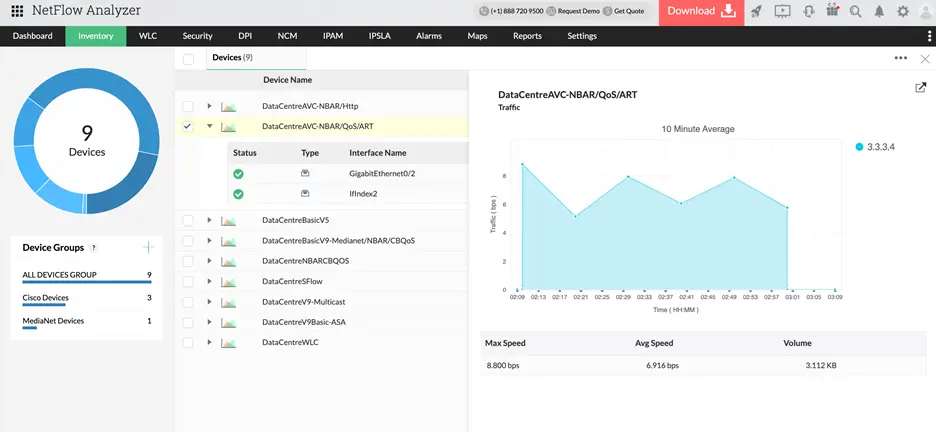Uncheck the DataCentreAVC-NBAR/QoS/ART checkbox
Image resolution: width=936 pixels, height=432 pixels.
(188, 126)
